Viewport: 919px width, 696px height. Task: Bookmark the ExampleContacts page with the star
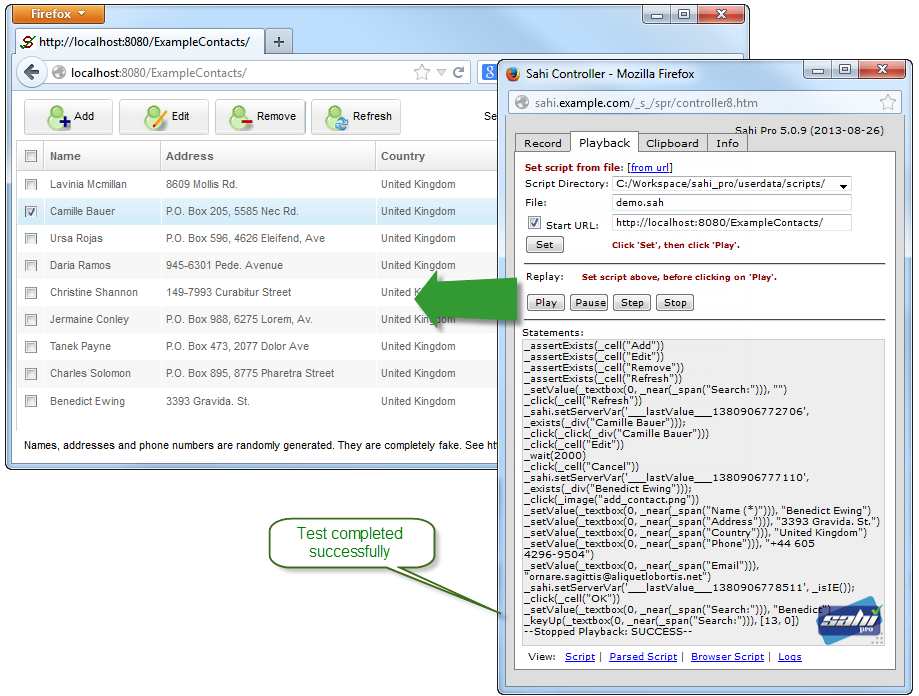421,73
